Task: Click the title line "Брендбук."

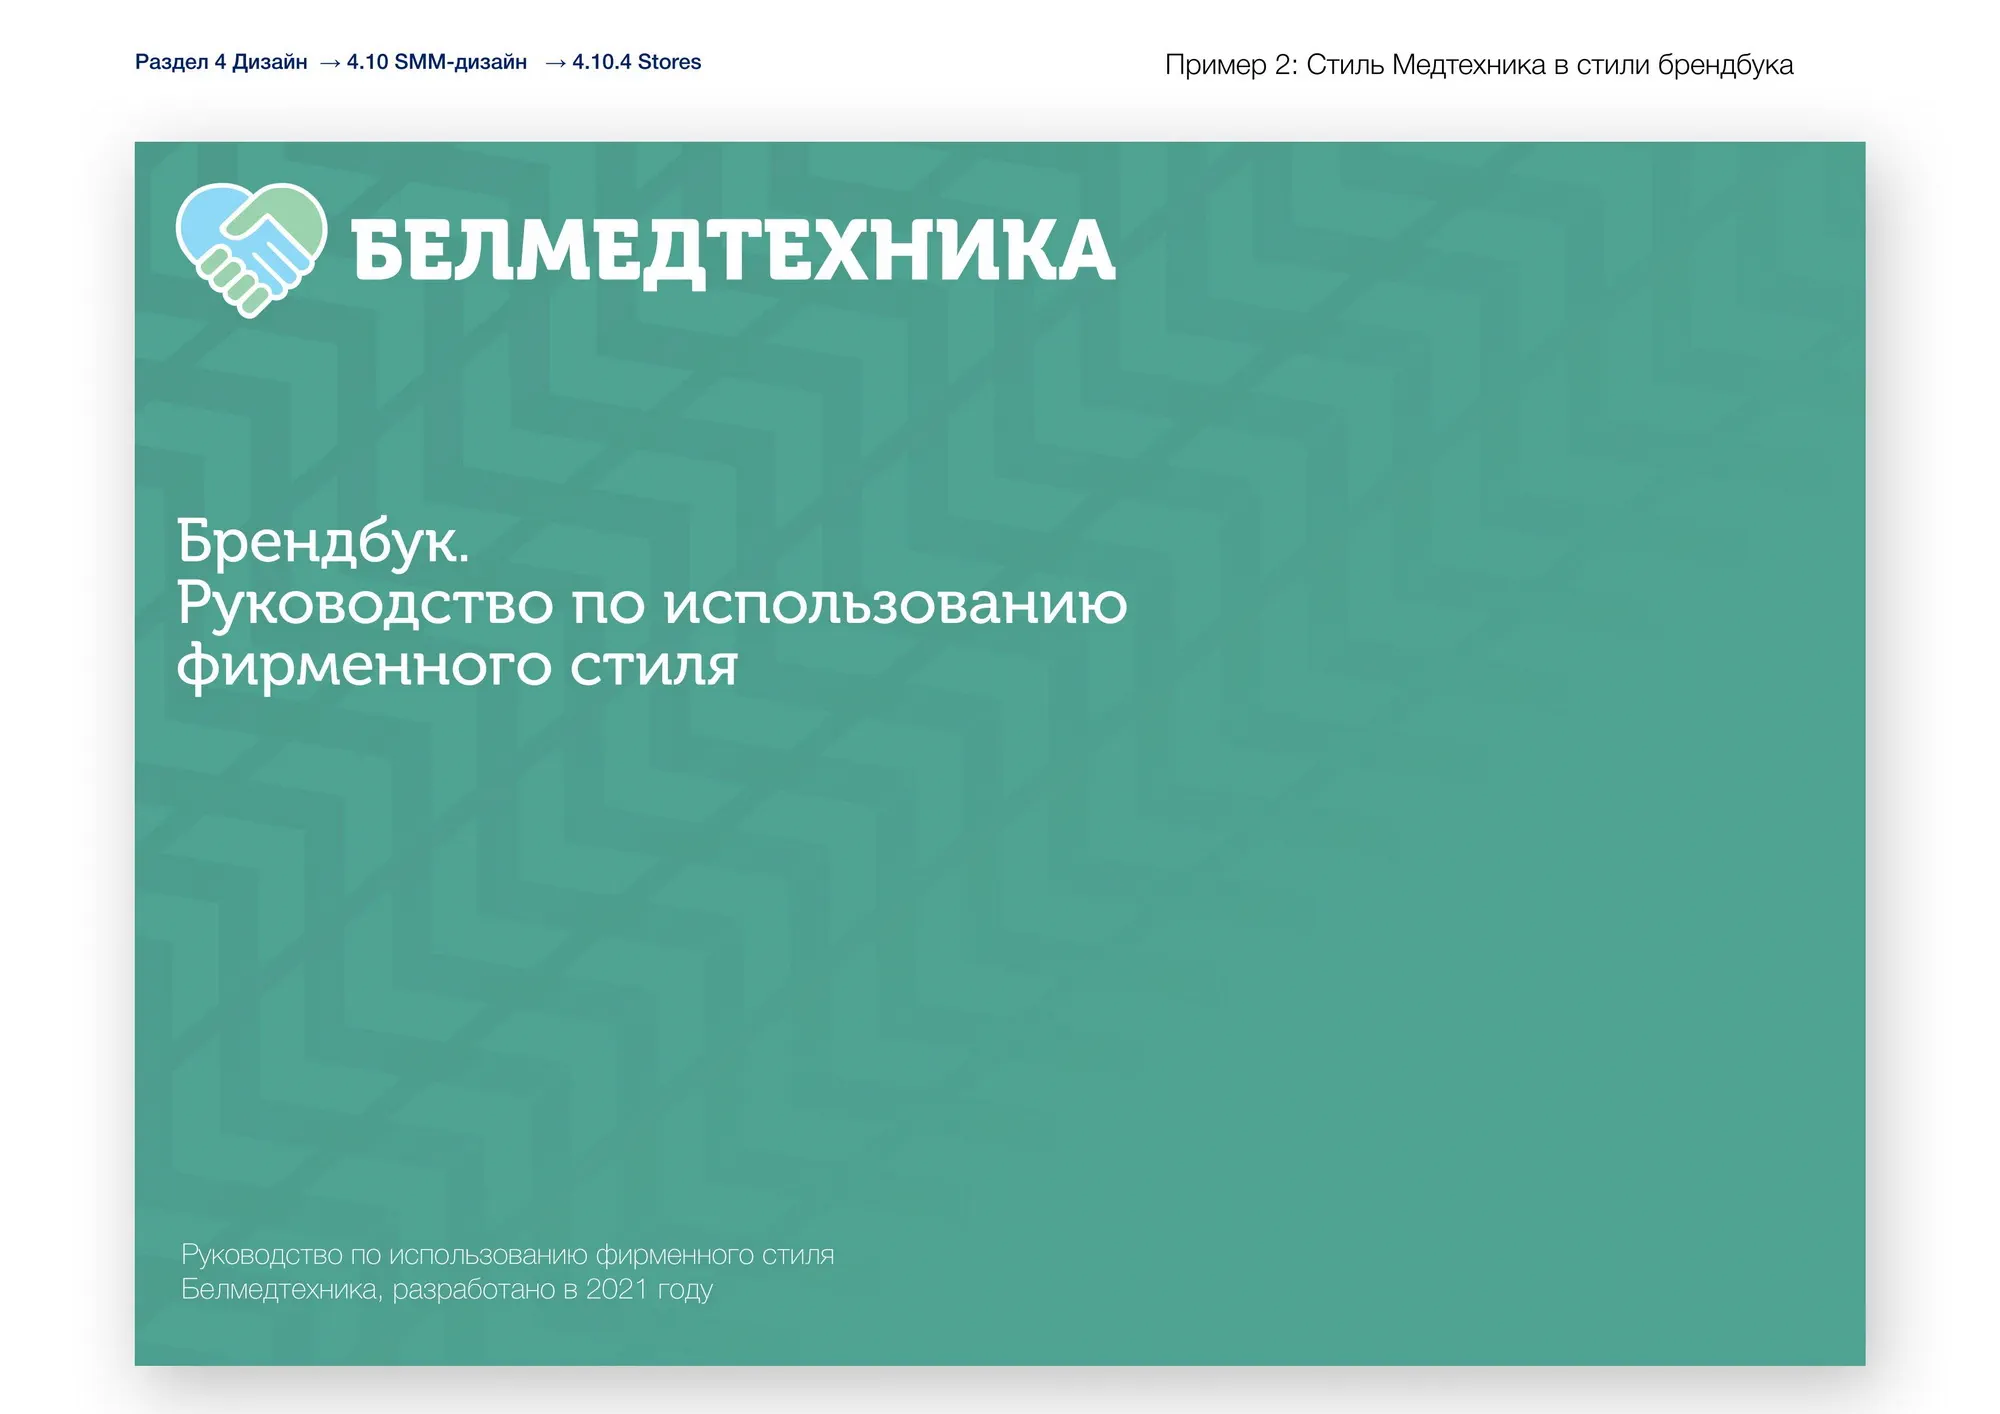Action: [323, 542]
